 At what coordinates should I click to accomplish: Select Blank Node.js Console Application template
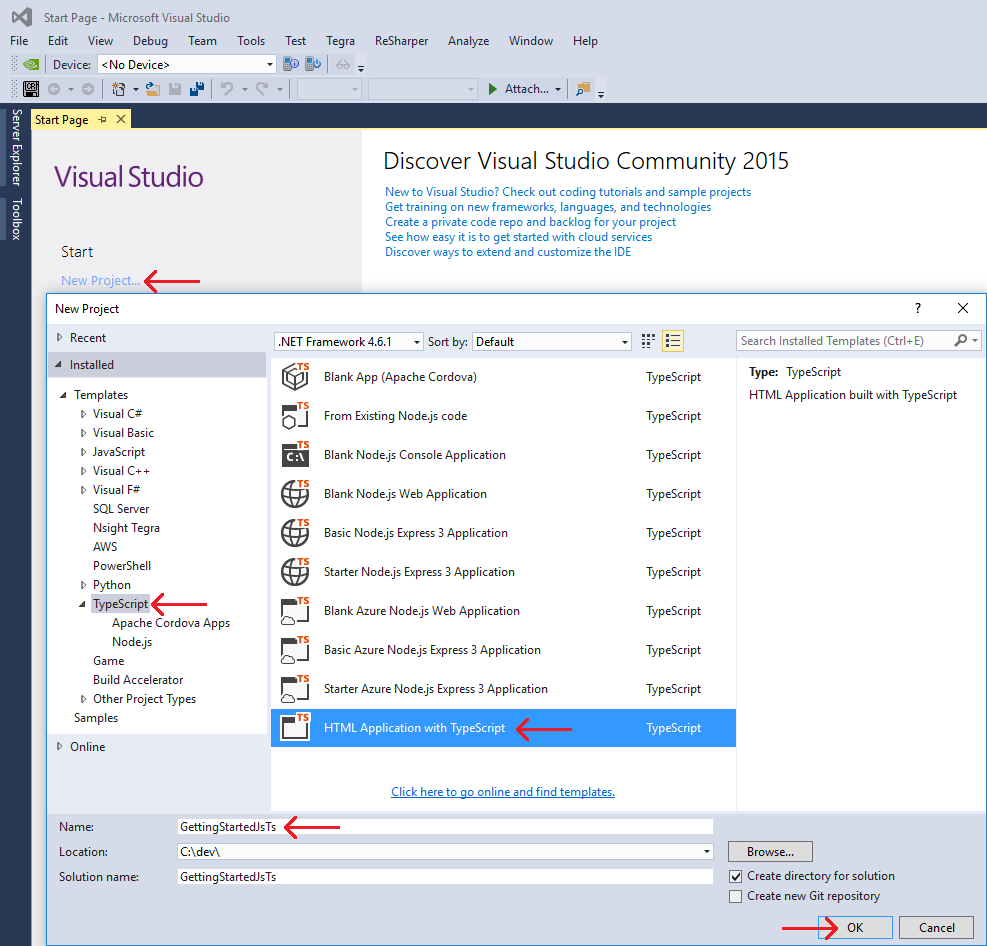(414, 455)
